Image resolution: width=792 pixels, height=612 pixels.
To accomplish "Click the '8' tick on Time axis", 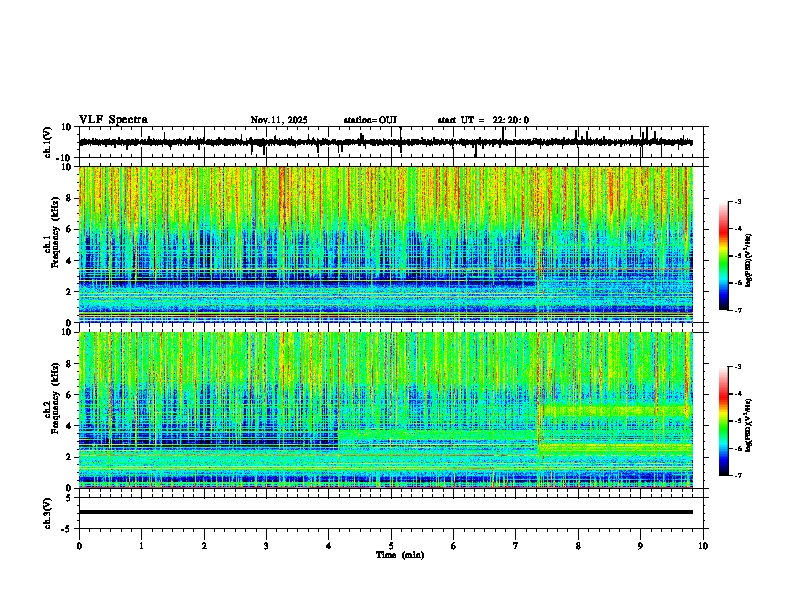I will point(578,546).
